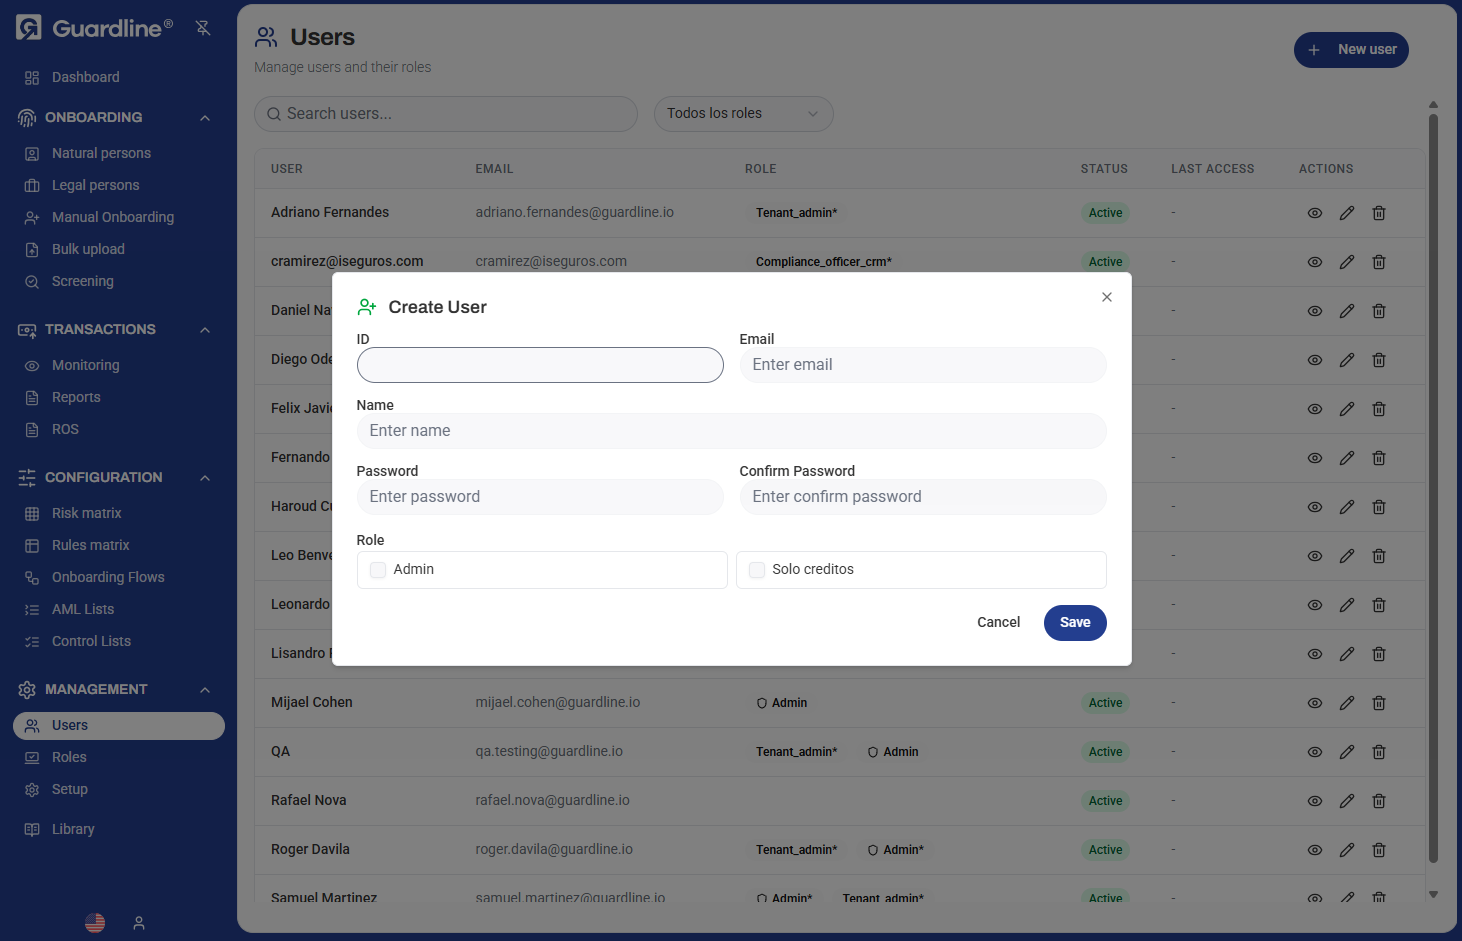Save the new user

1074,622
